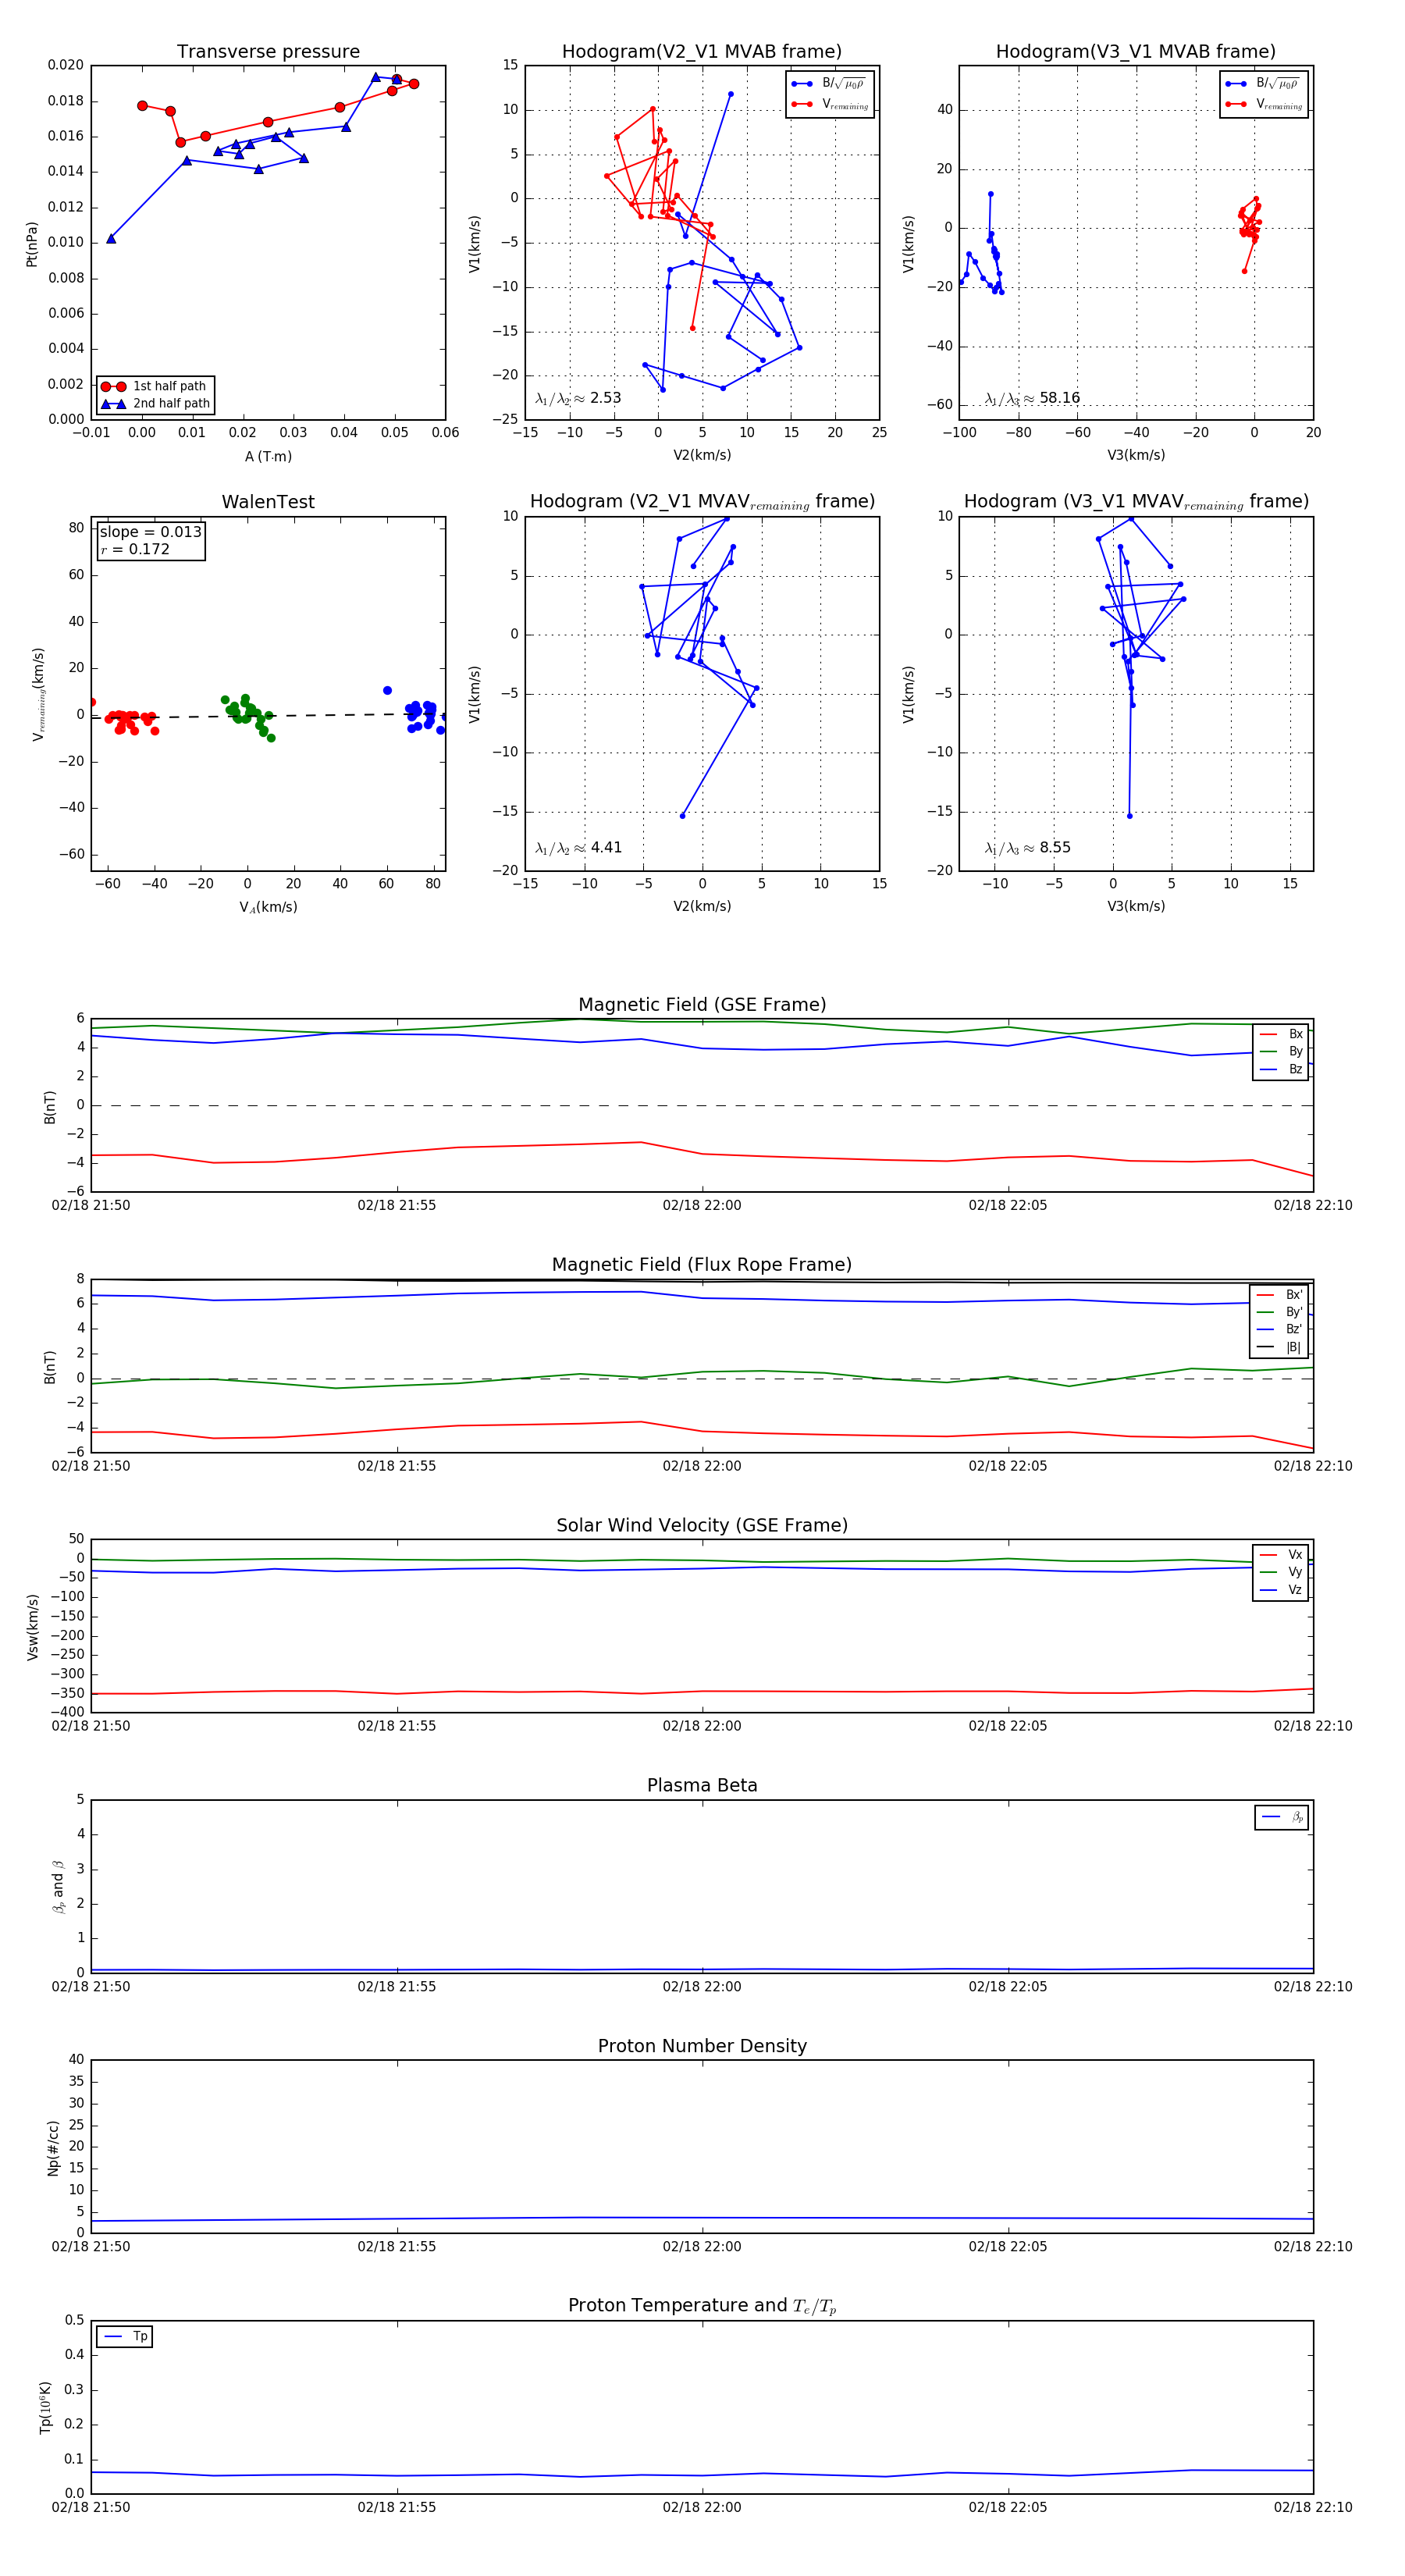Screen dimensions: 1405x2576
Task: Click the 'Plasma Beta' plot title
Action: pos(702,1785)
